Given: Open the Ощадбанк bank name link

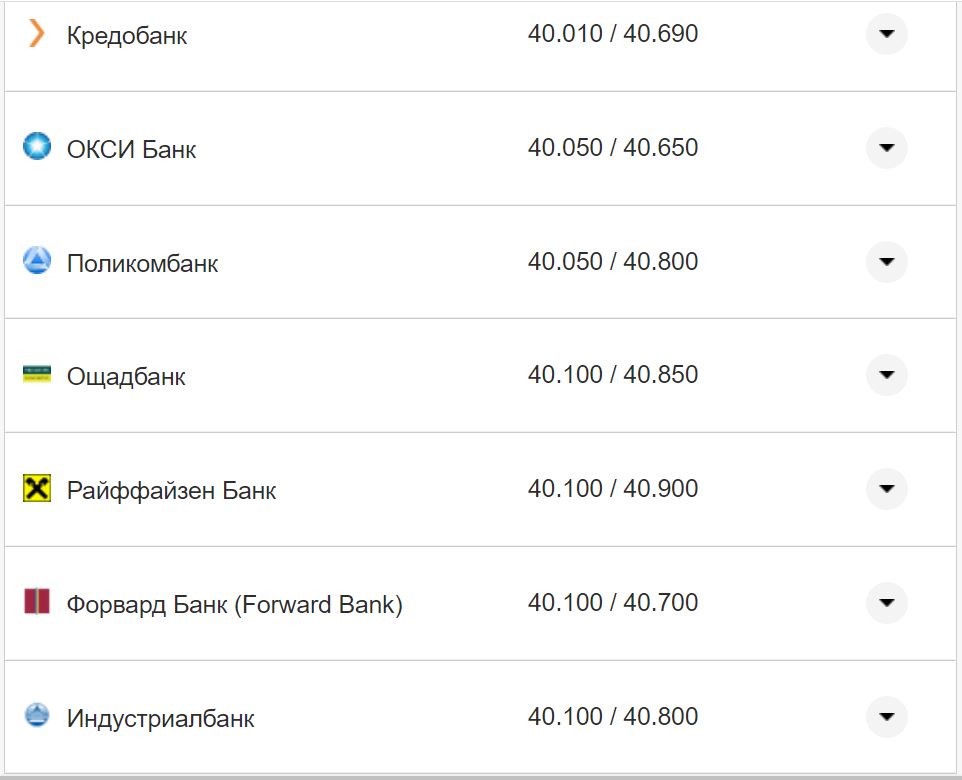Looking at the screenshot, I should point(126,377).
